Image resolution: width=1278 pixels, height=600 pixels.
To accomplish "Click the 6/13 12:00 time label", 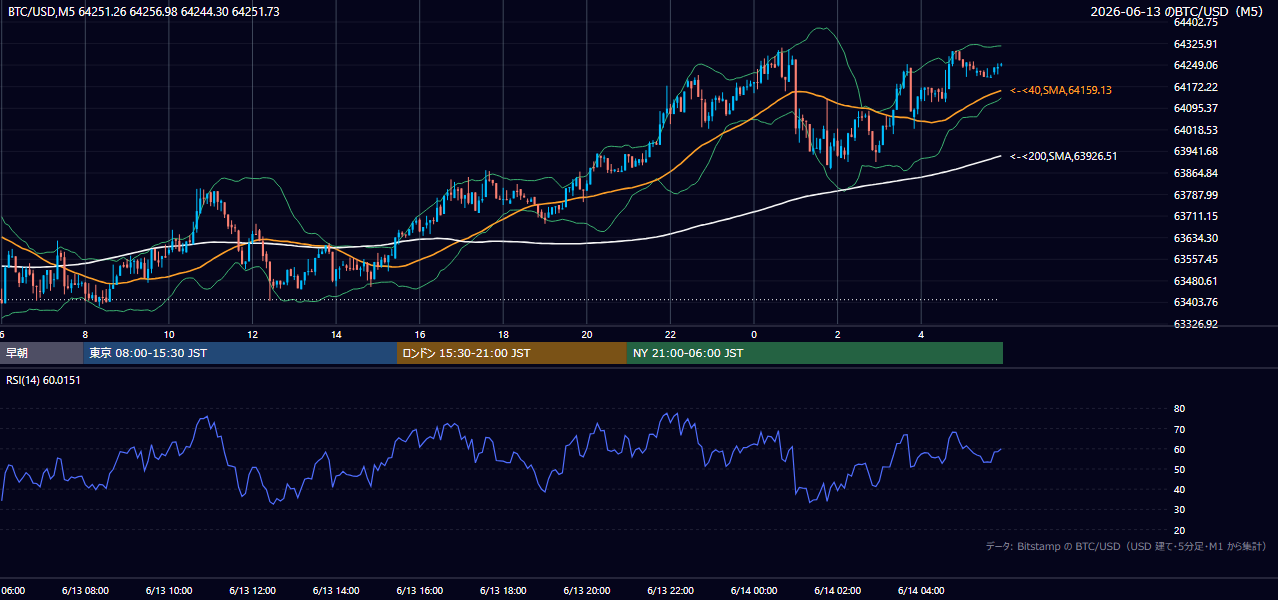I will pyautogui.click(x=252, y=590).
